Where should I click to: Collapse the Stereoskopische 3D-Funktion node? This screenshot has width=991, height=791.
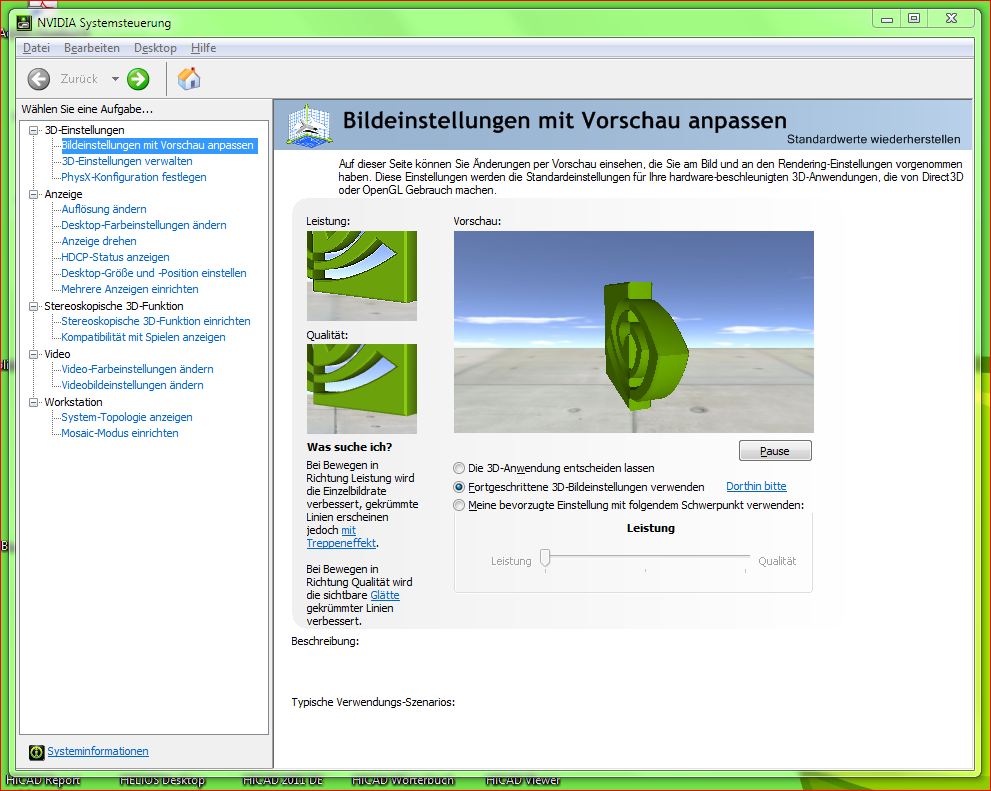point(33,306)
